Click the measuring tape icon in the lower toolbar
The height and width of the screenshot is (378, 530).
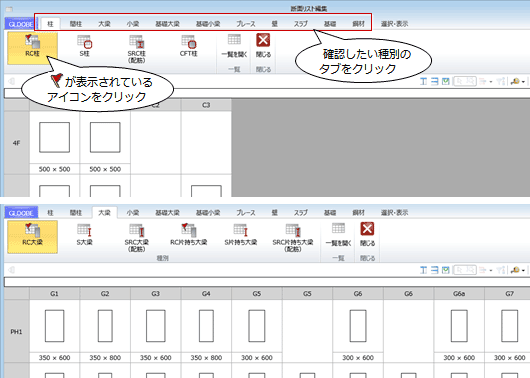(x=515, y=270)
